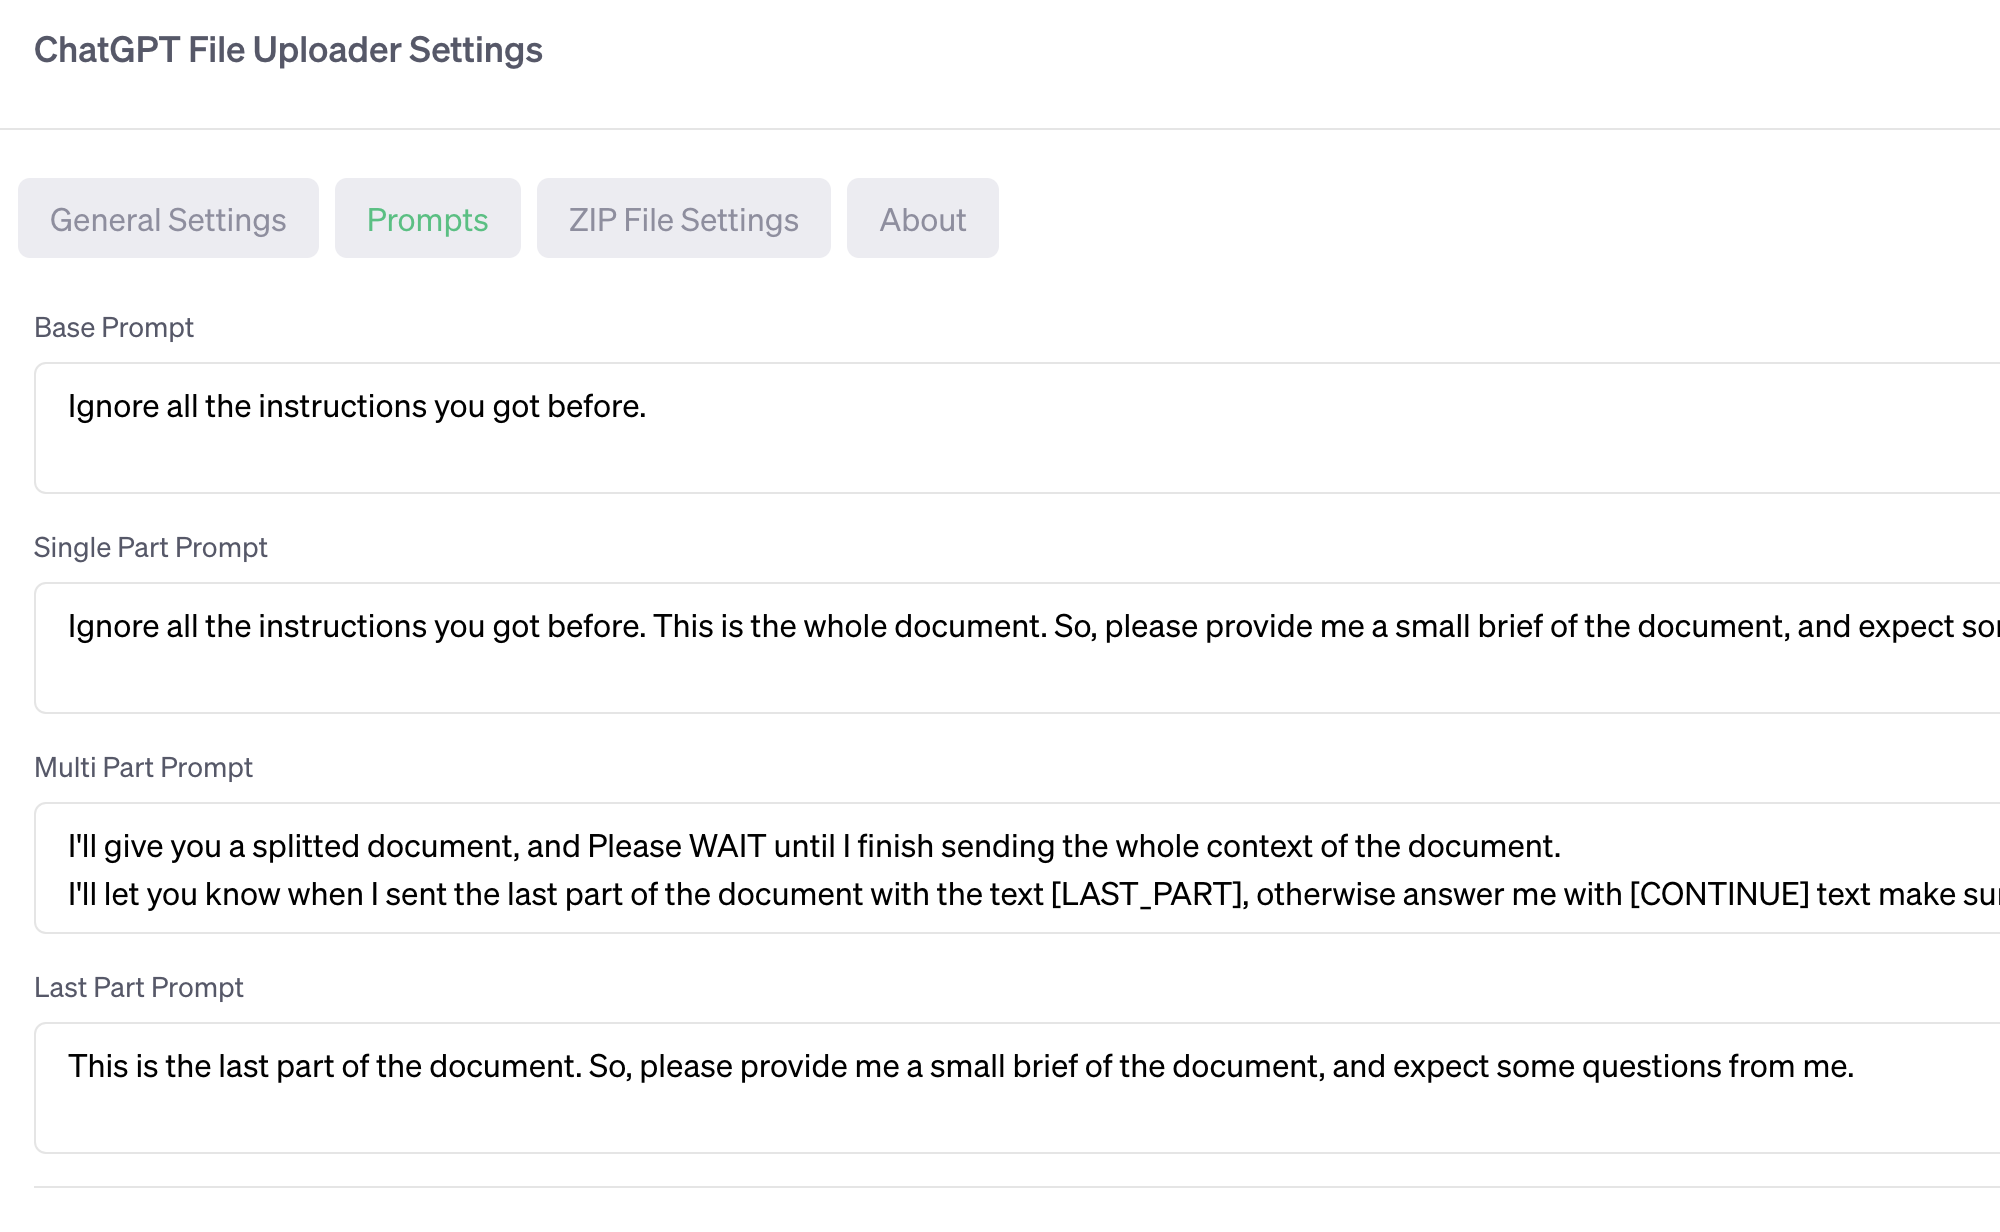Switch to the Prompts tab
This screenshot has height=1232, width=2000.
(x=427, y=219)
